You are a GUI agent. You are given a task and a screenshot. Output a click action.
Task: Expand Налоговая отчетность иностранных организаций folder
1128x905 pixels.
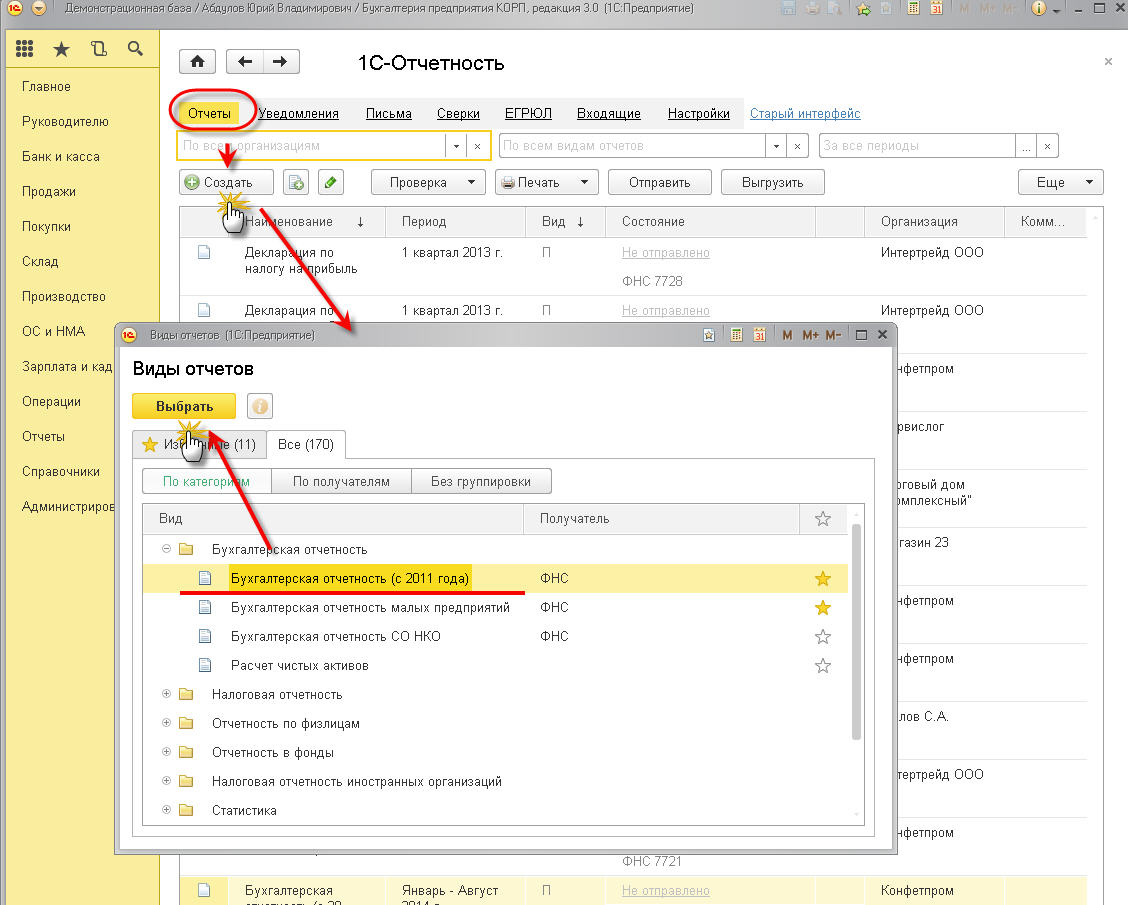tap(166, 781)
